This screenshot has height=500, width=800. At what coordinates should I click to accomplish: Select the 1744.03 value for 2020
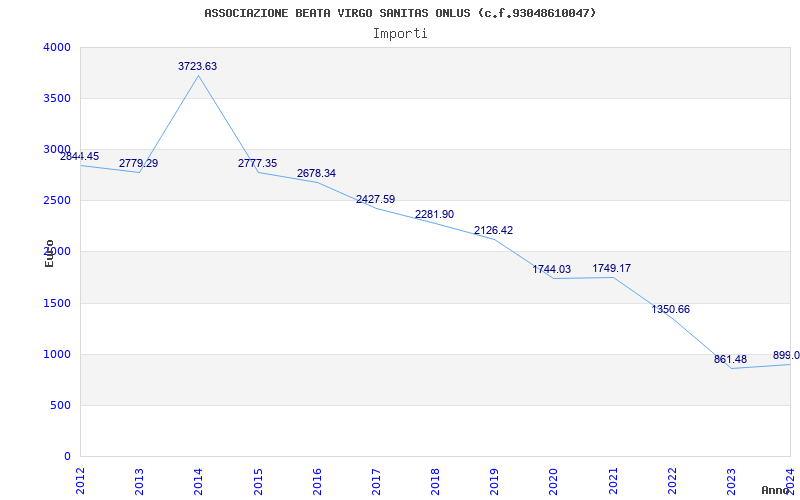(551, 270)
